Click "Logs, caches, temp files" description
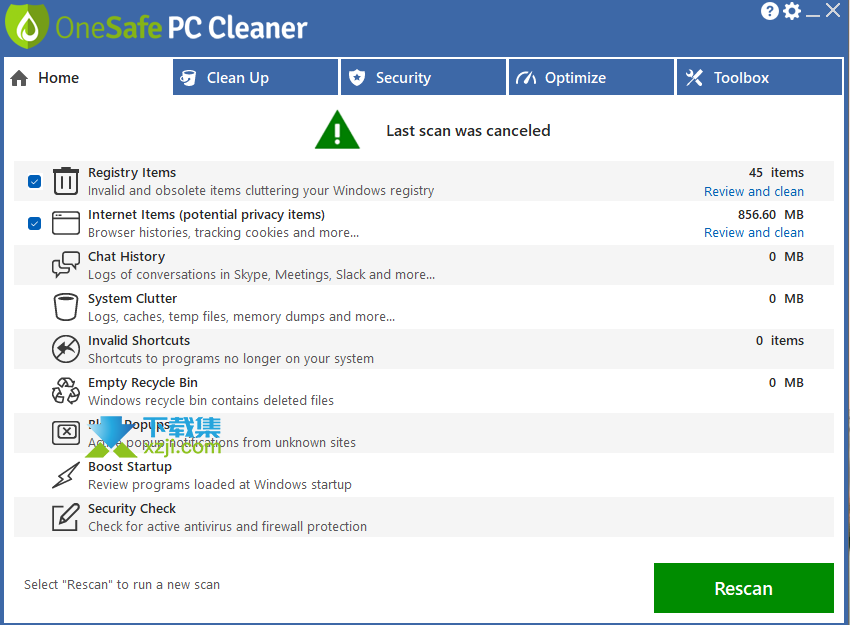 point(241,317)
